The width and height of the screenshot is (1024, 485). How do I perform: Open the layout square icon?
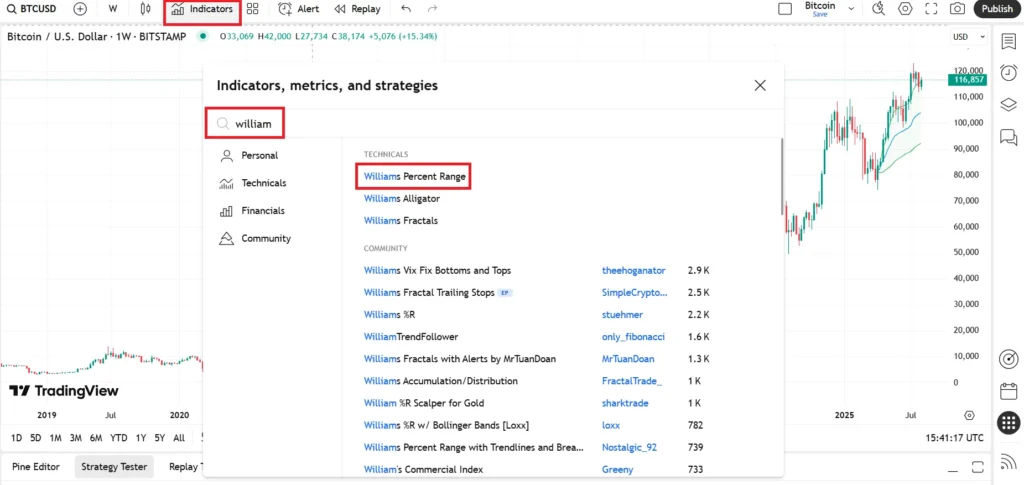tap(786, 9)
